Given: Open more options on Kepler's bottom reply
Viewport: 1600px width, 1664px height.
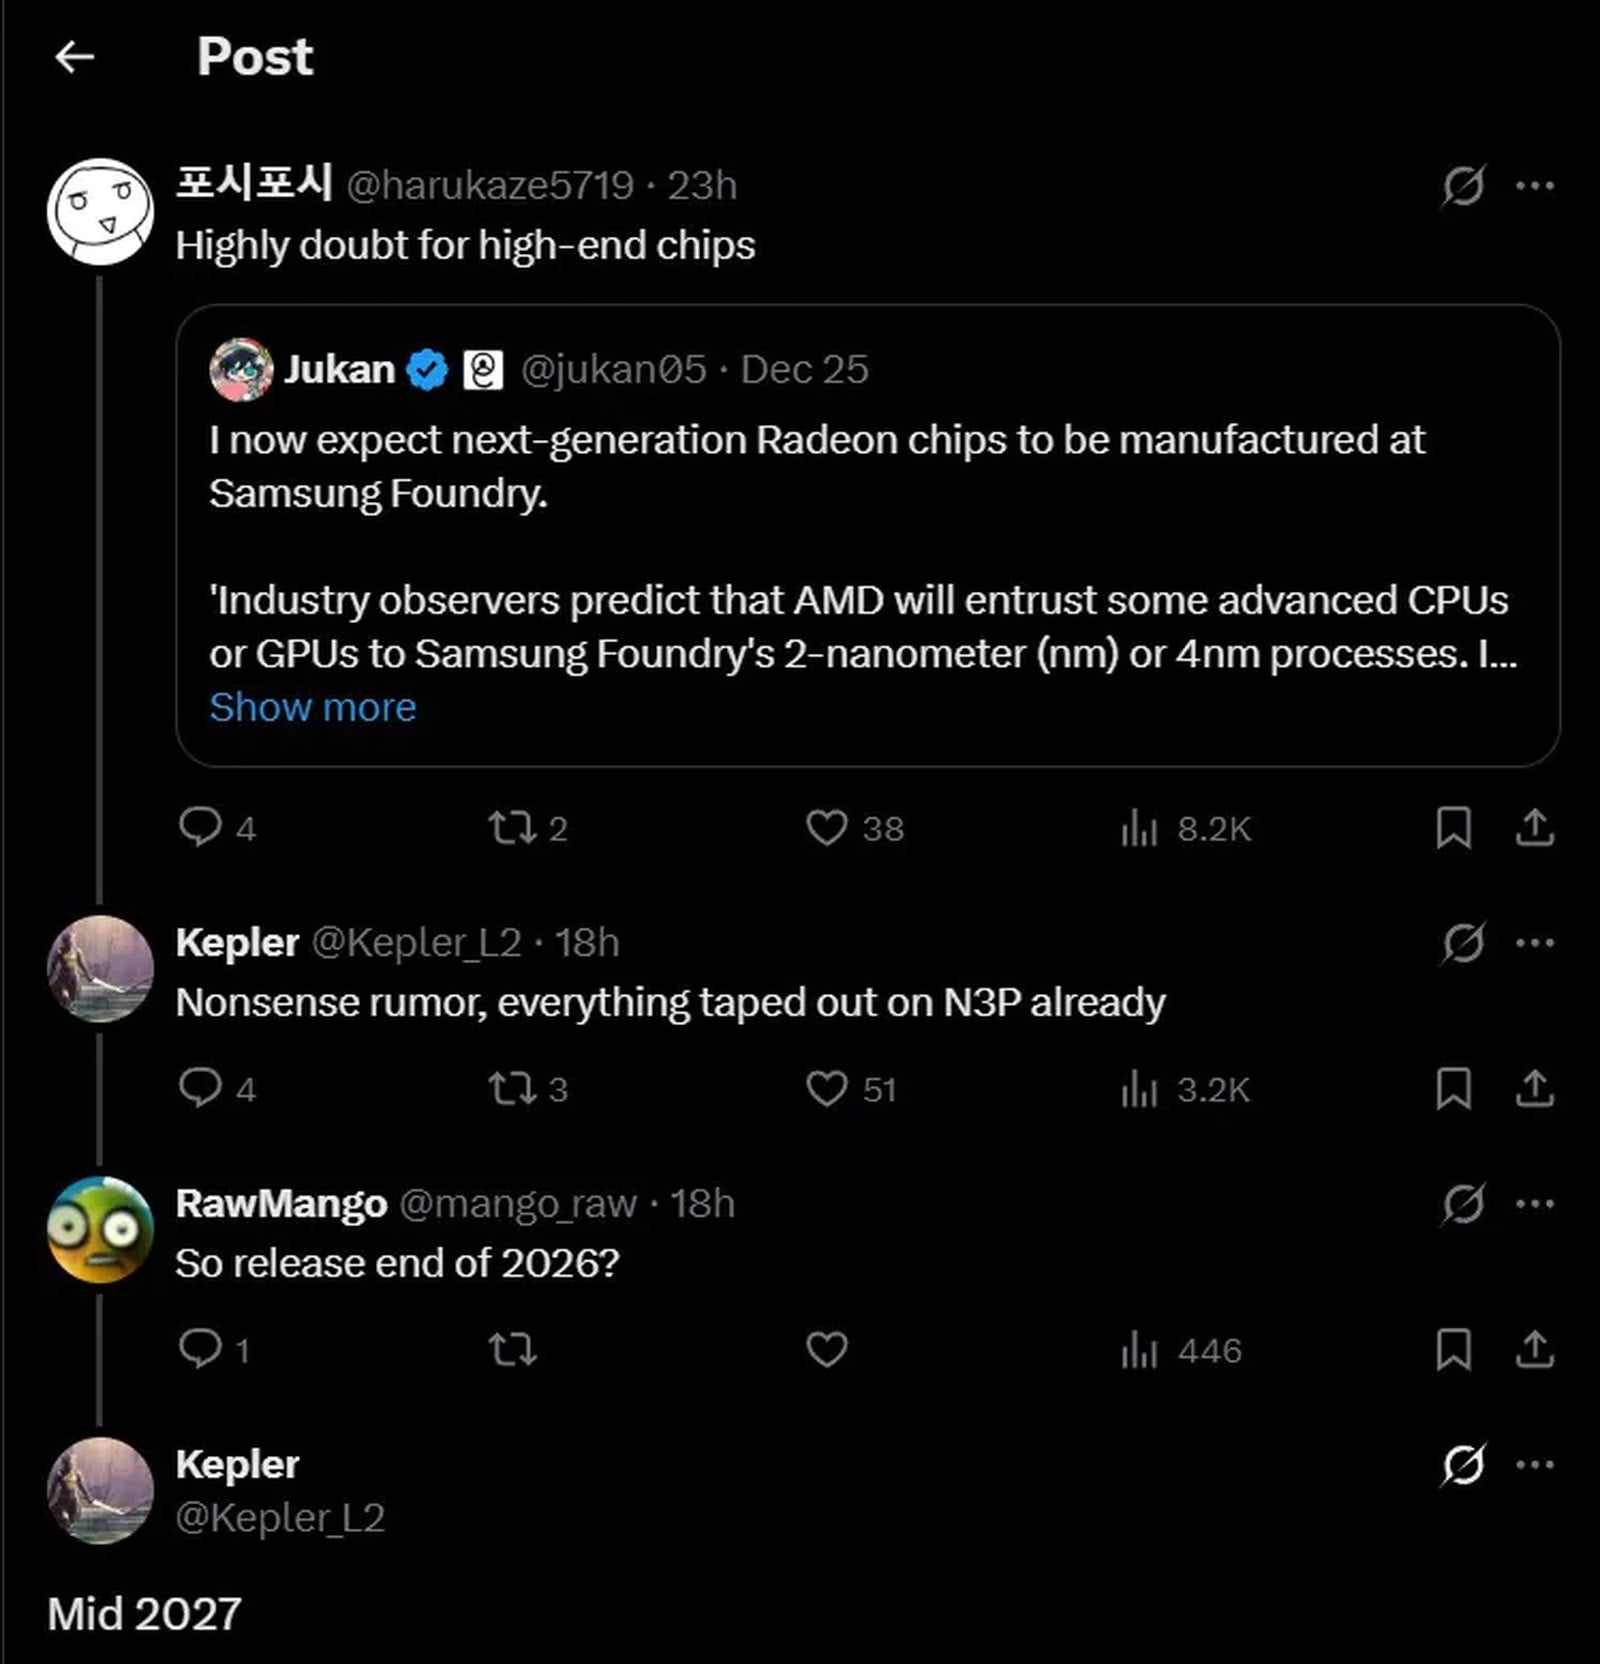Looking at the screenshot, I should click(x=1532, y=1463).
